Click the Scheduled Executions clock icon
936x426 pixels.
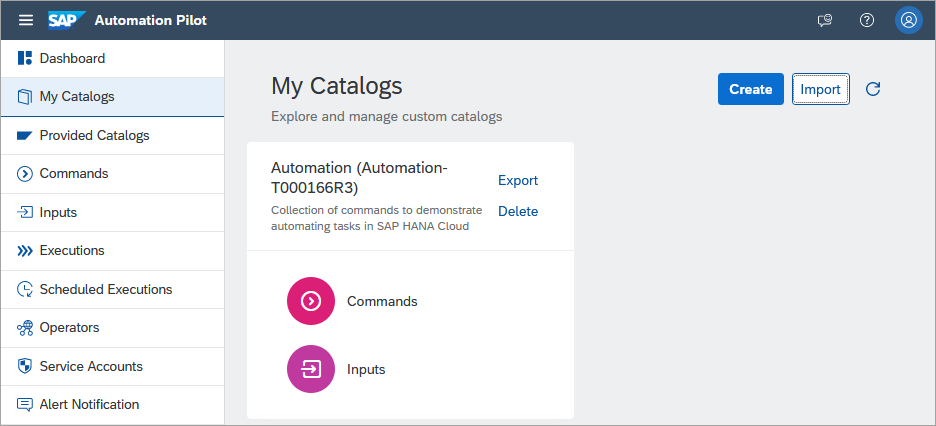click(x=24, y=289)
